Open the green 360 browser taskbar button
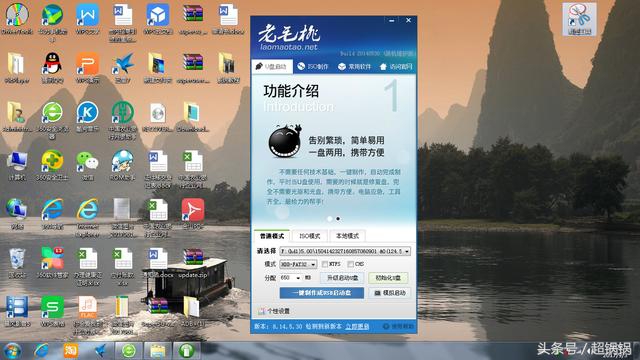This screenshot has height=360, width=640. (129, 351)
